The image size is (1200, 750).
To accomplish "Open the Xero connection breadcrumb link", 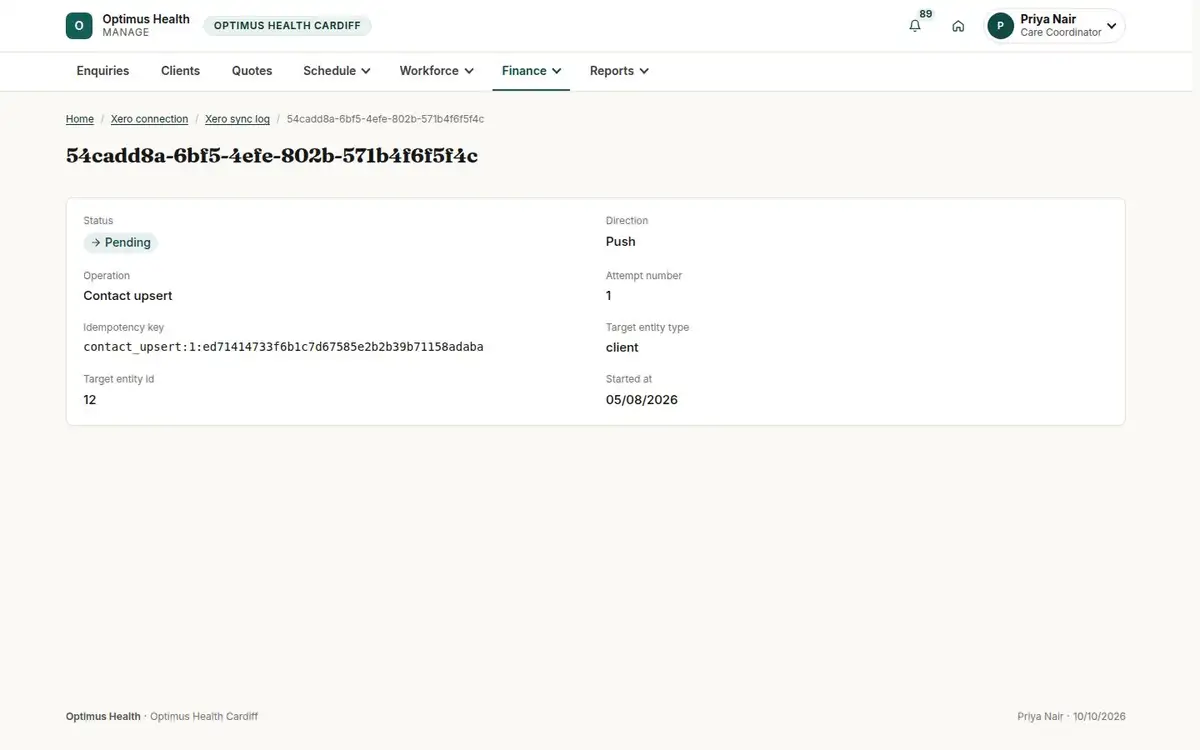I will click(149, 119).
